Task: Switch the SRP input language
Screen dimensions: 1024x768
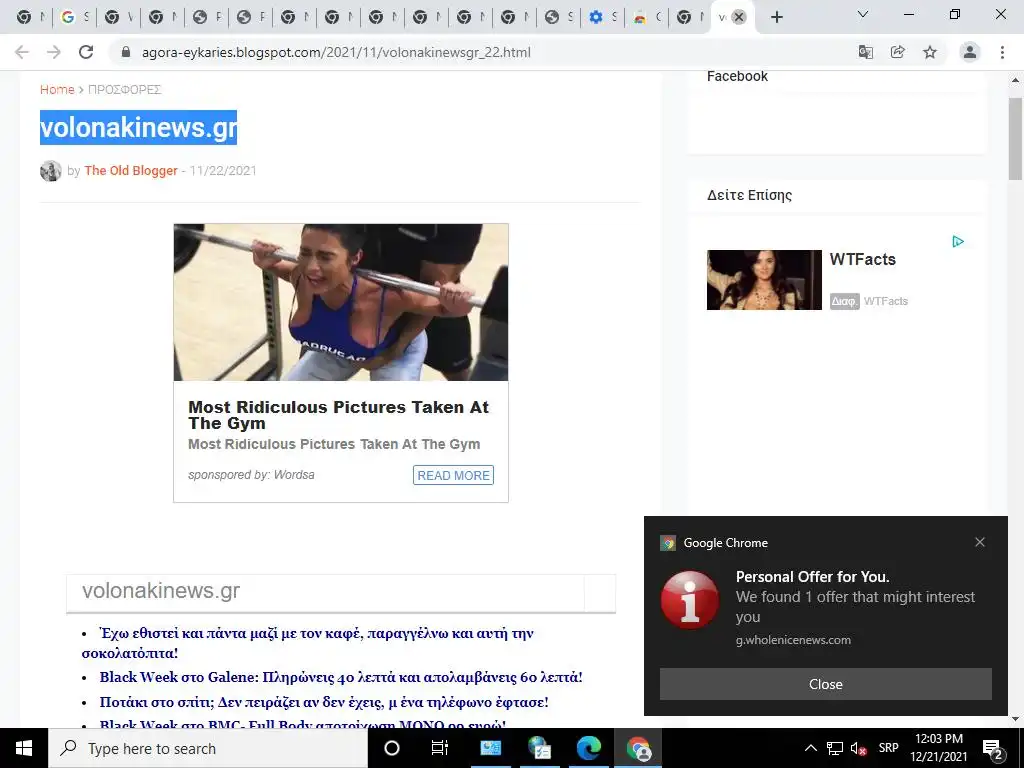Action: tap(888, 748)
